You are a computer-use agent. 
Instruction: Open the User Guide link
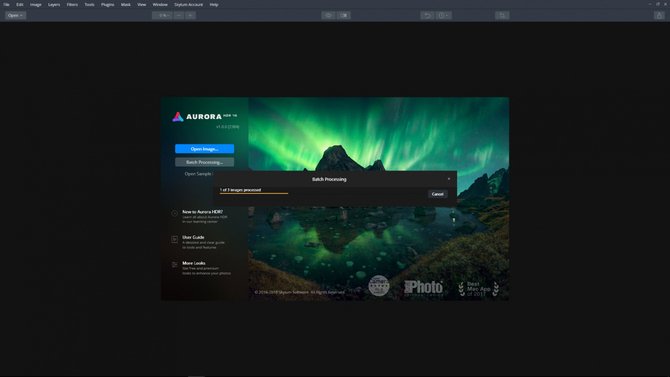(x=193, y=237)
